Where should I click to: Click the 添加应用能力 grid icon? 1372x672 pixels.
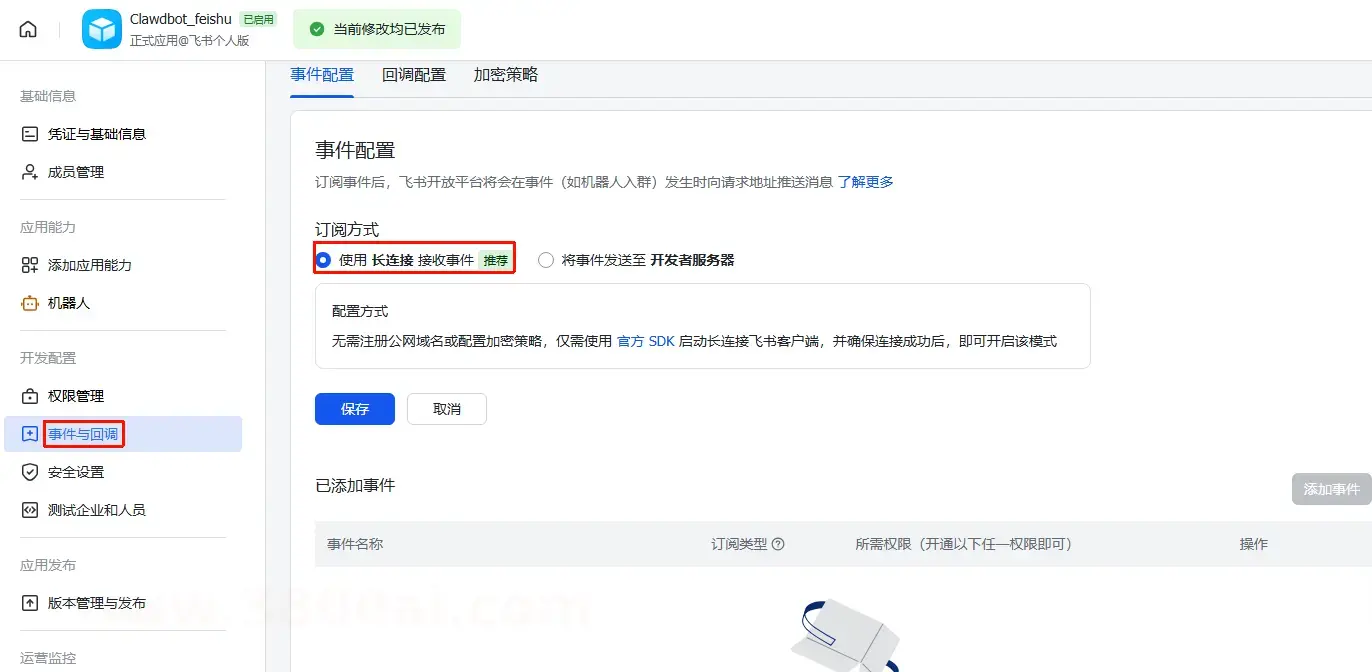tap(30, 265)
